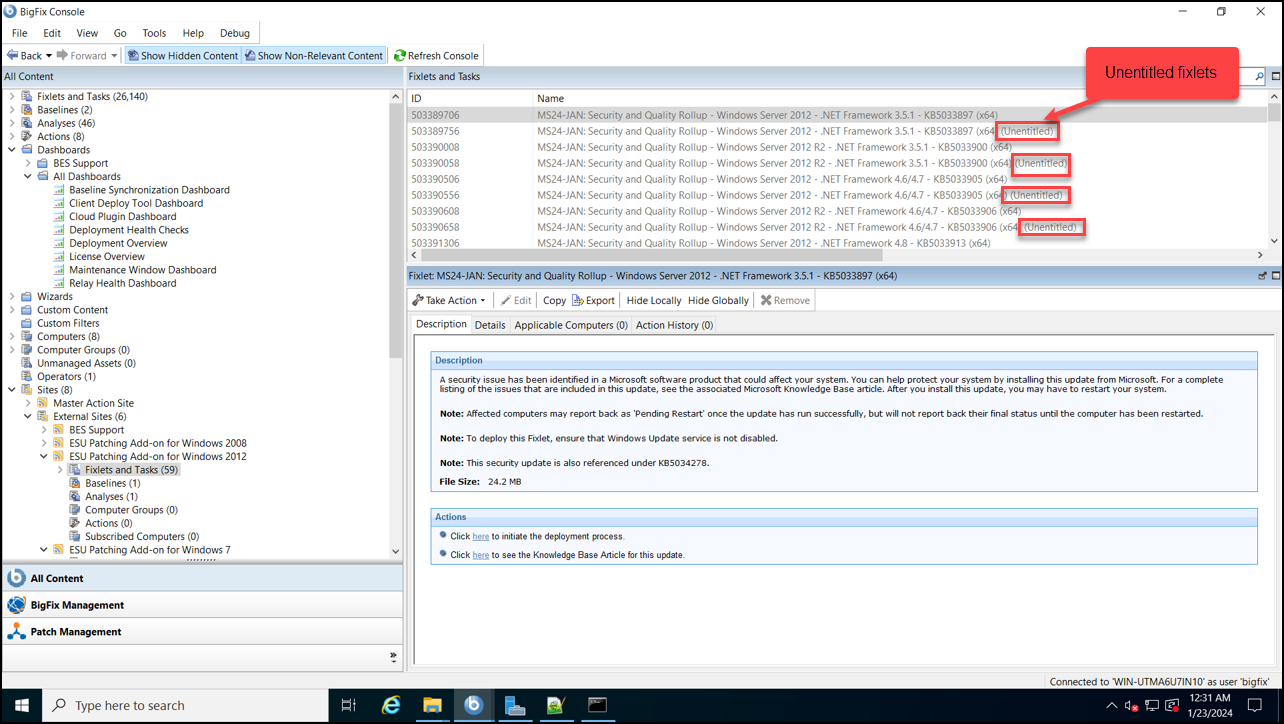Open the File menu

(x=19, y=33)
